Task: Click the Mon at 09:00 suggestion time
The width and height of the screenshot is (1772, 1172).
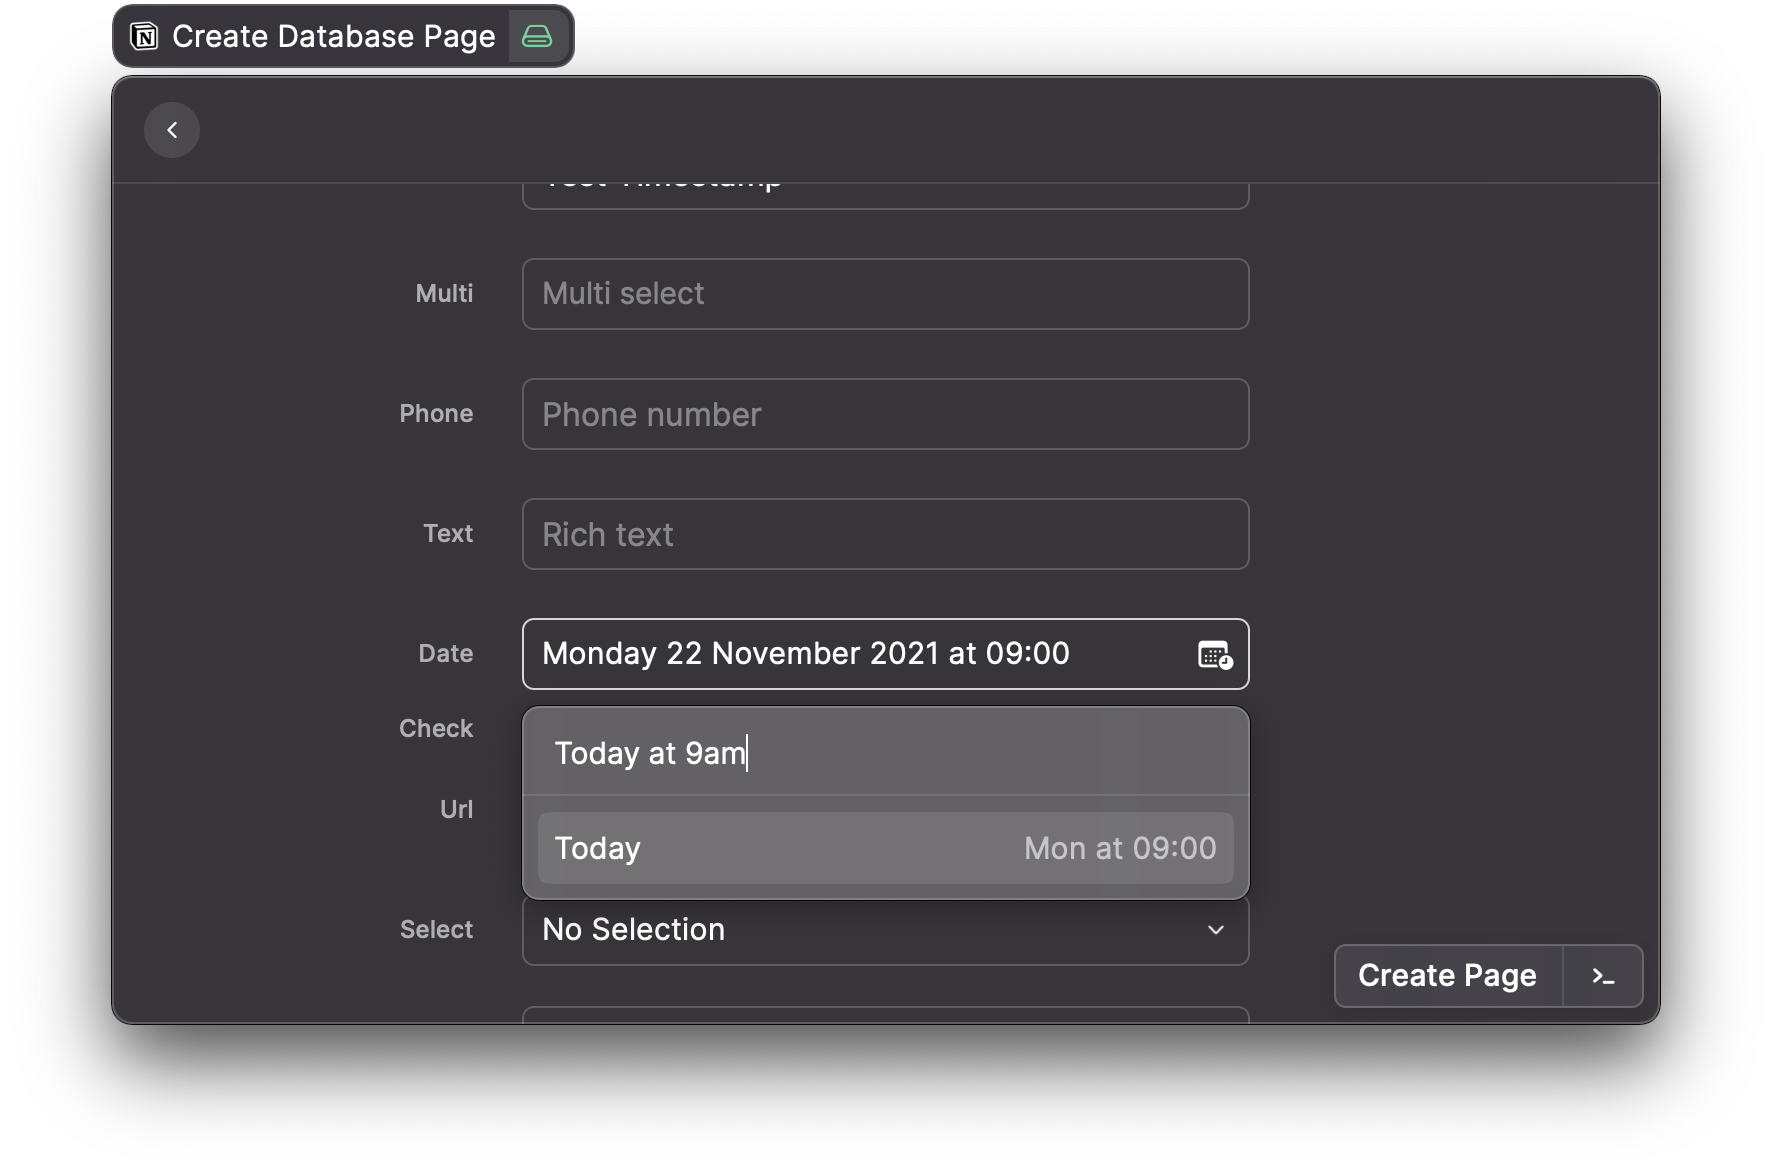Action: tap(1119, 848)
